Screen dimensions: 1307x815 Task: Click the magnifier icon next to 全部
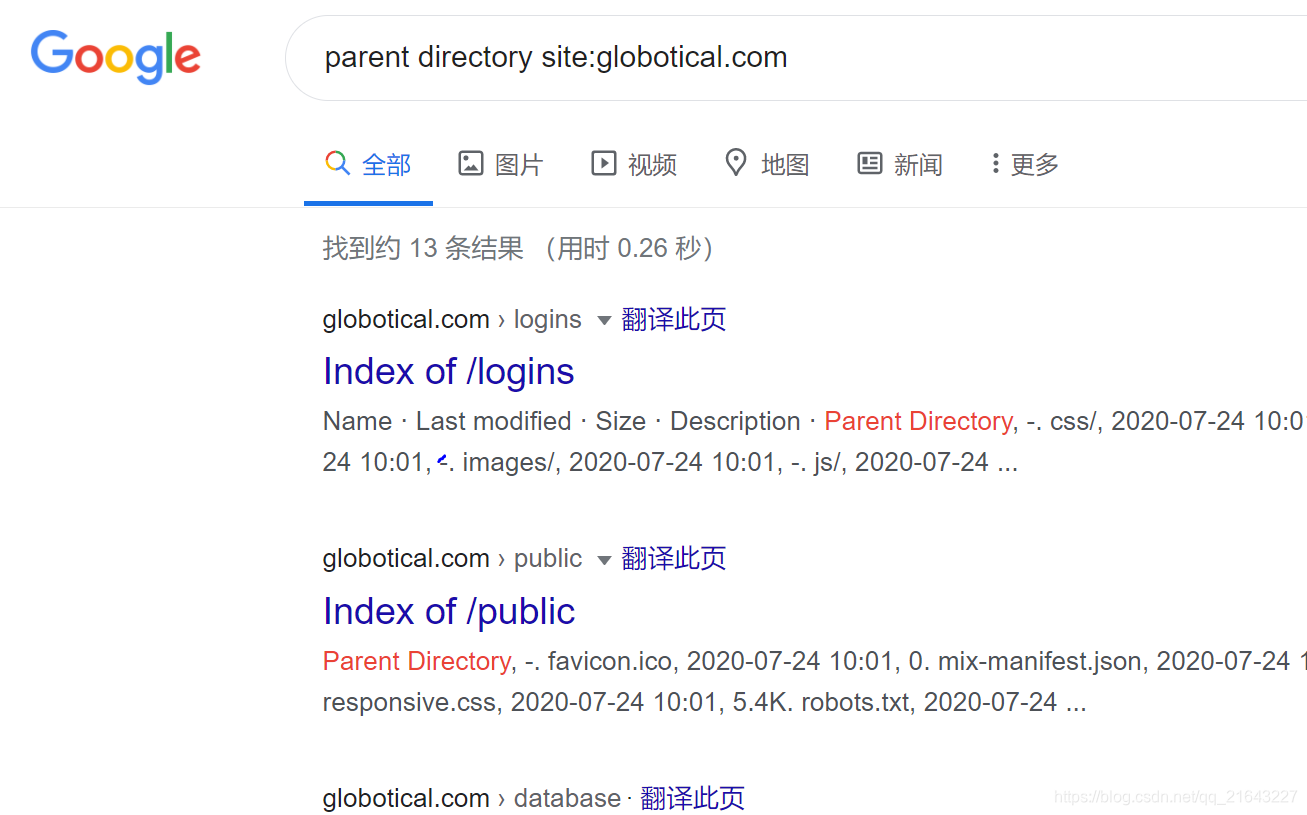click(x=338, y=163)
